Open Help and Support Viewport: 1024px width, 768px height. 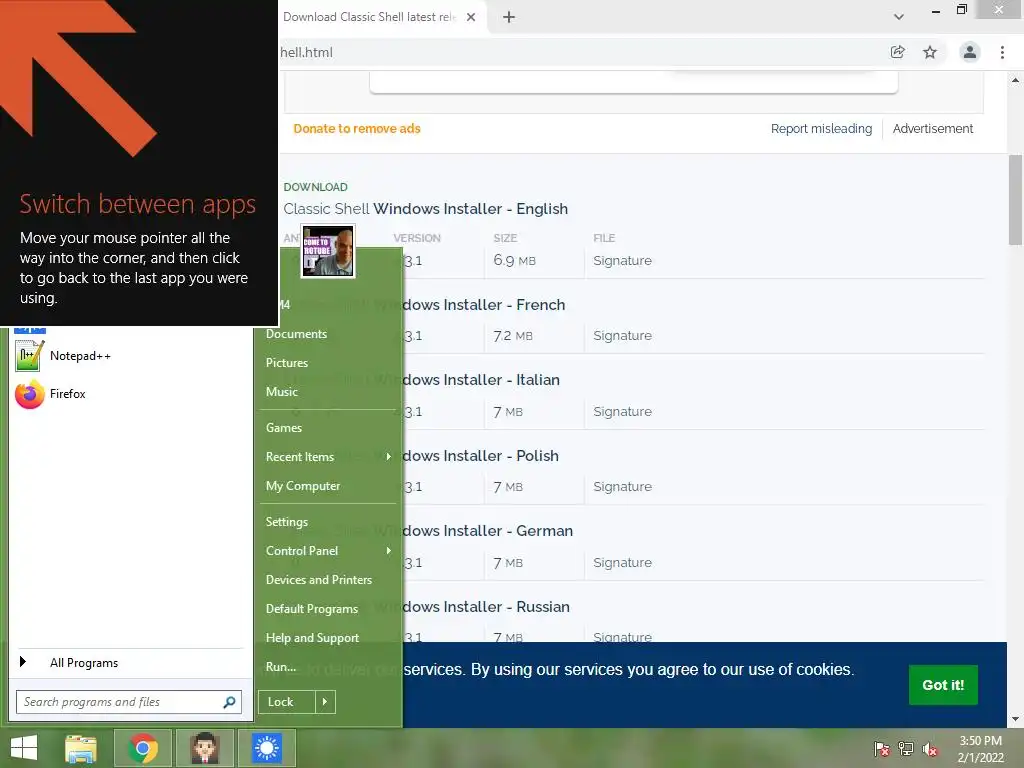coord(312,638)
